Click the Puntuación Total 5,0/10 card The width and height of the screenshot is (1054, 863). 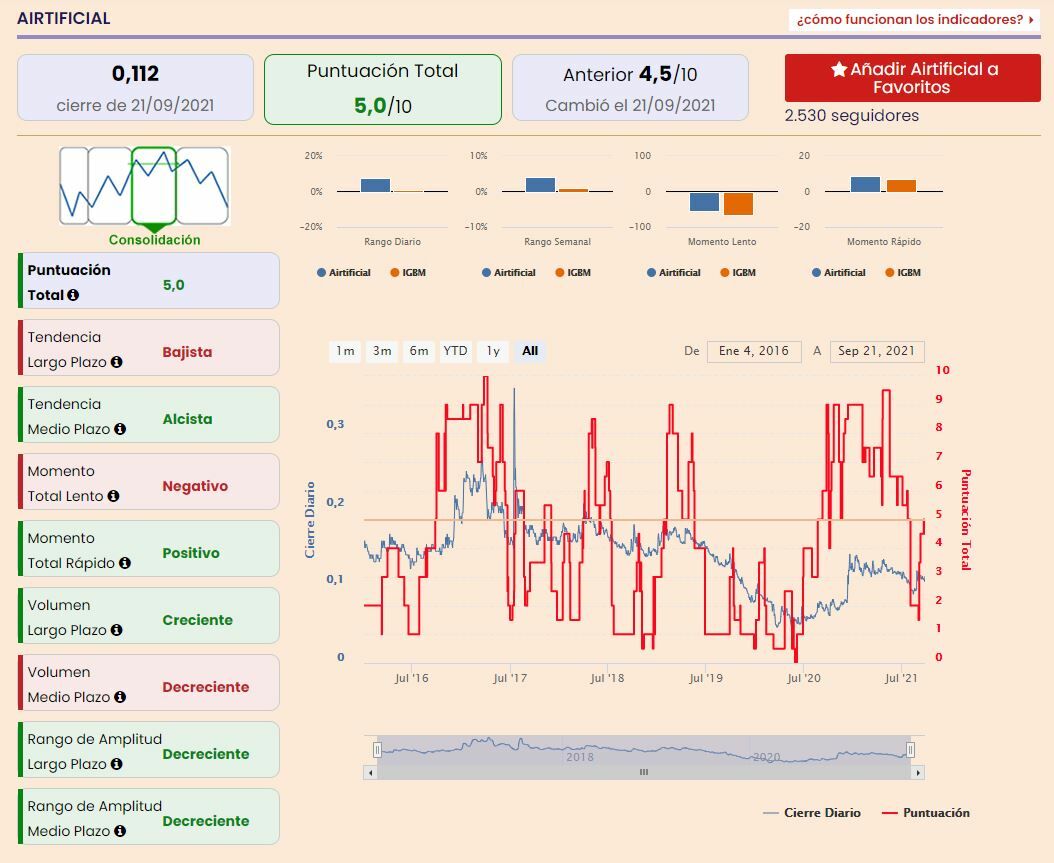tap(382, 89)
